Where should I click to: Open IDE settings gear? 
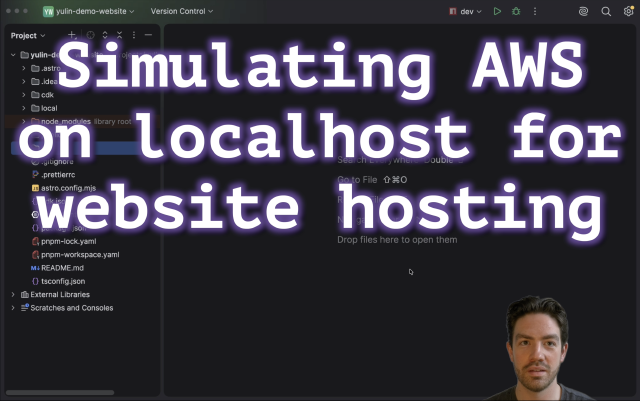629,11
